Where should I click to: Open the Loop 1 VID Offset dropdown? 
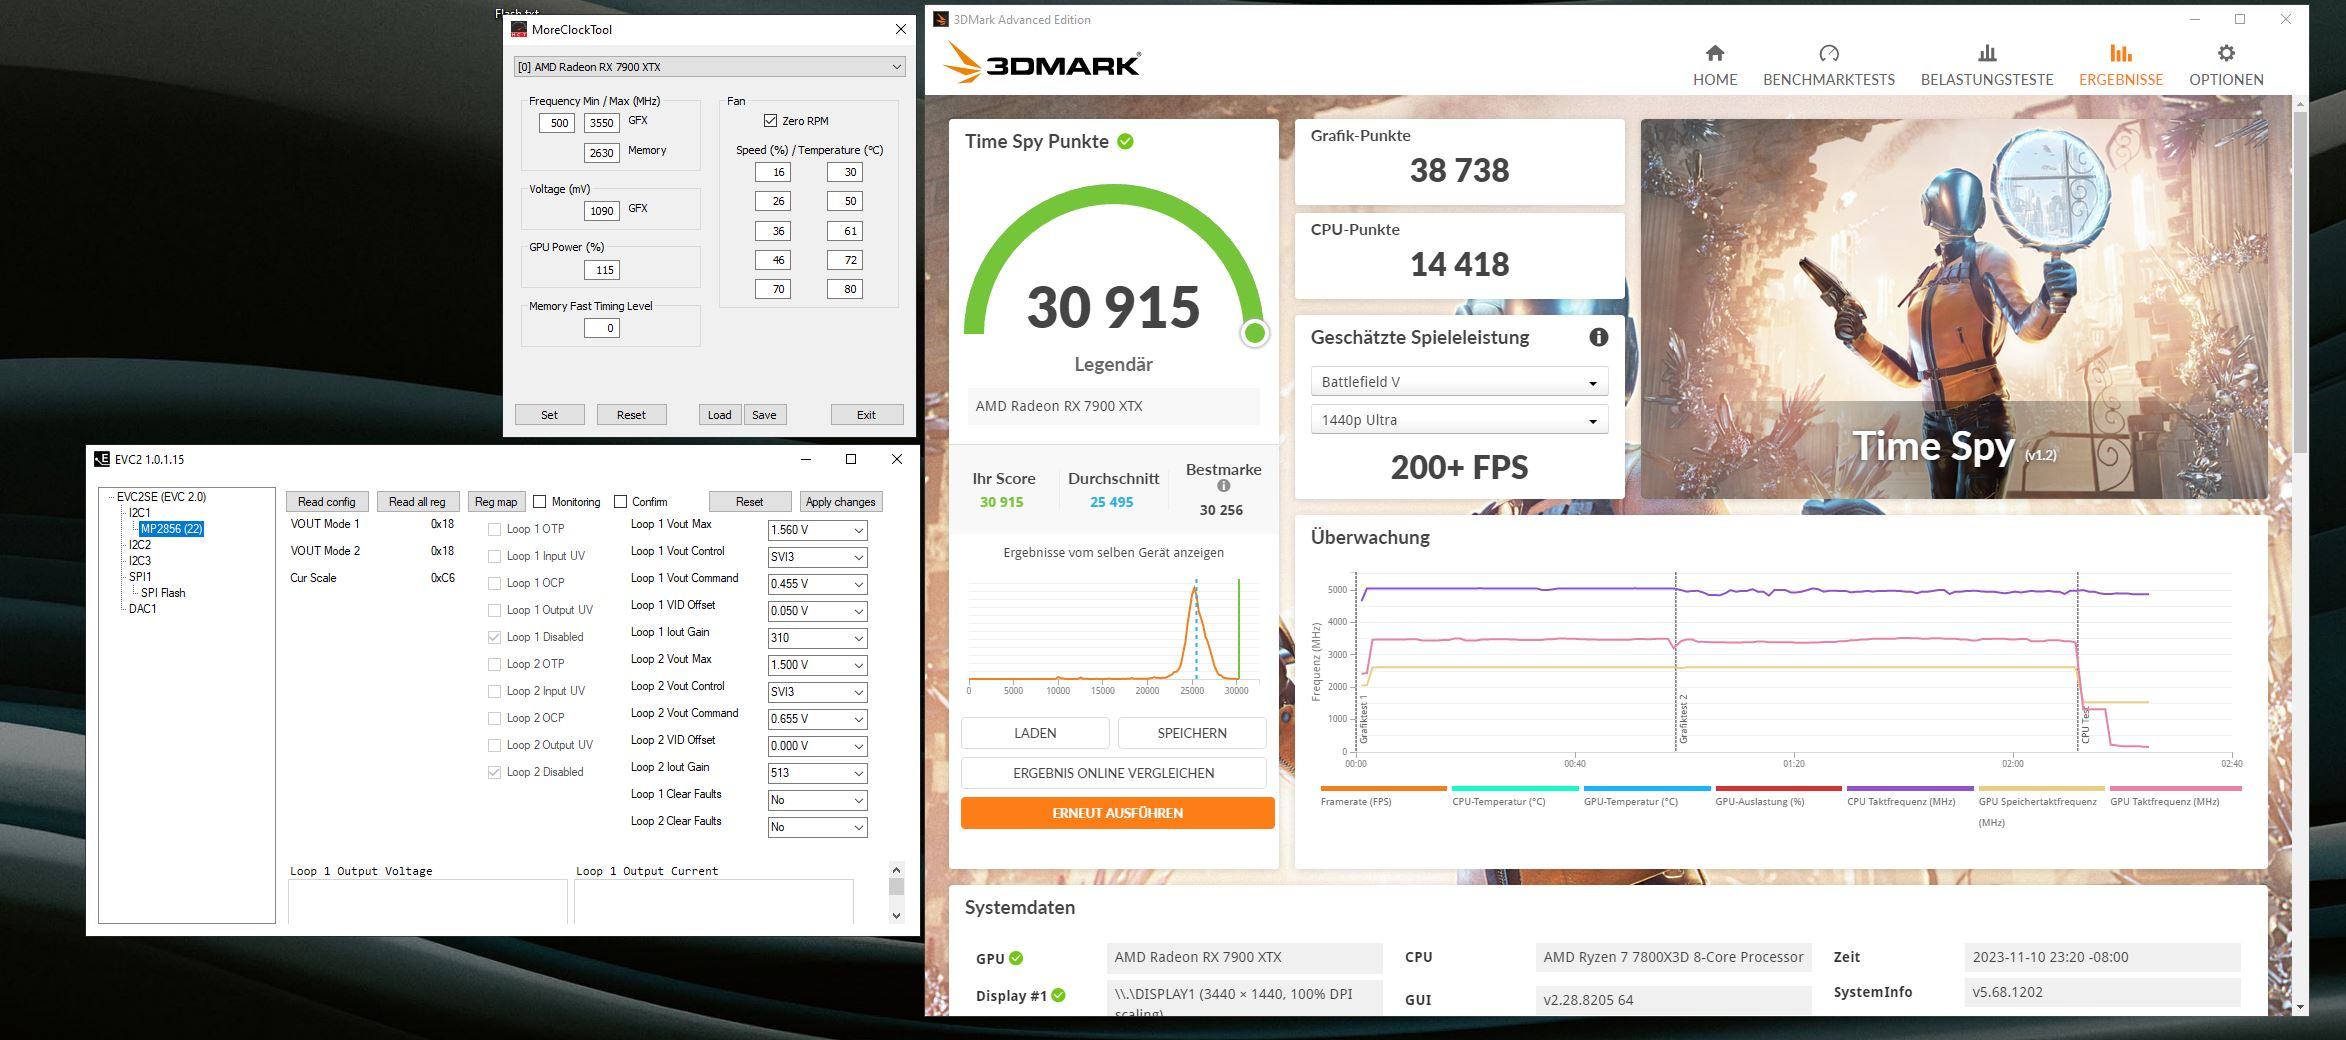point(817,611)
